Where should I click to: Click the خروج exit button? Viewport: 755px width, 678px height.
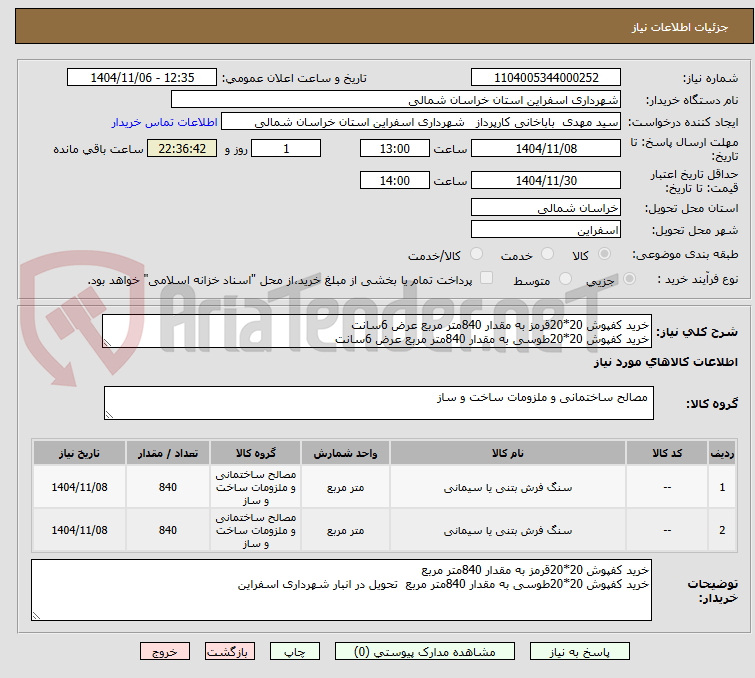click(x=165, y=652)
